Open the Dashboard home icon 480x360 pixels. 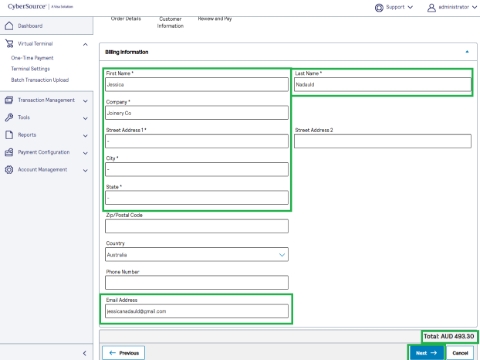[9, 26]
